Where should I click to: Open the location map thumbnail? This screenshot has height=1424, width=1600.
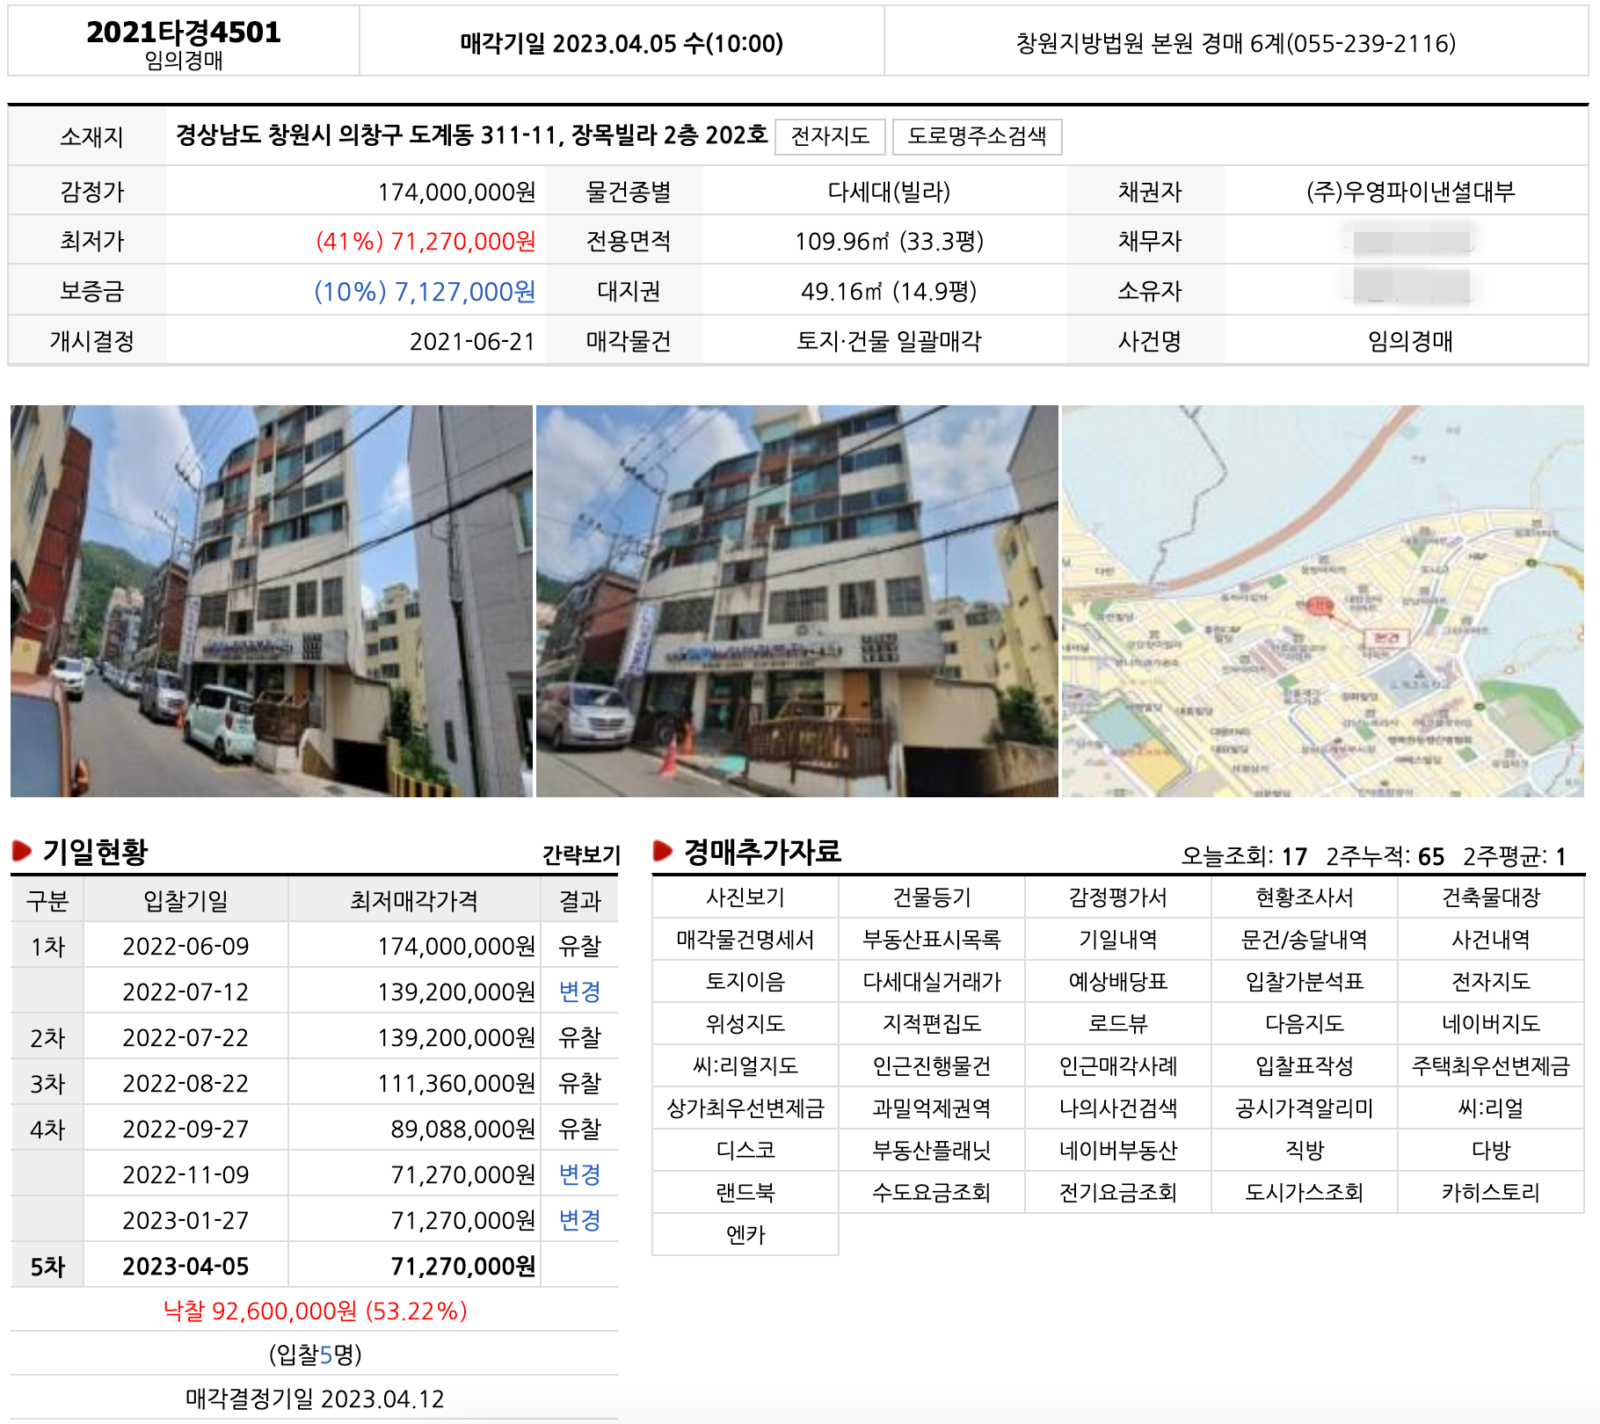(1323, 601)
